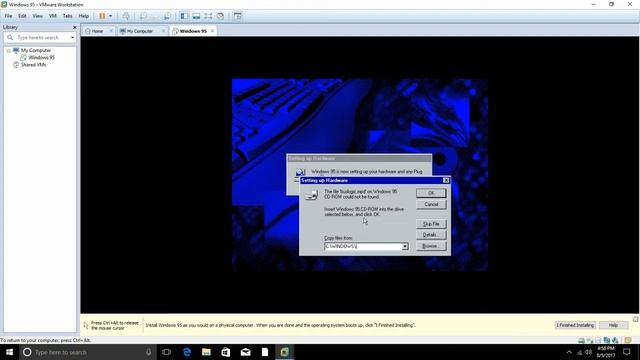Switch to the Home tab
Viewport: 640px width, 360px height.
pyautogui.click(x=97, y=31)
